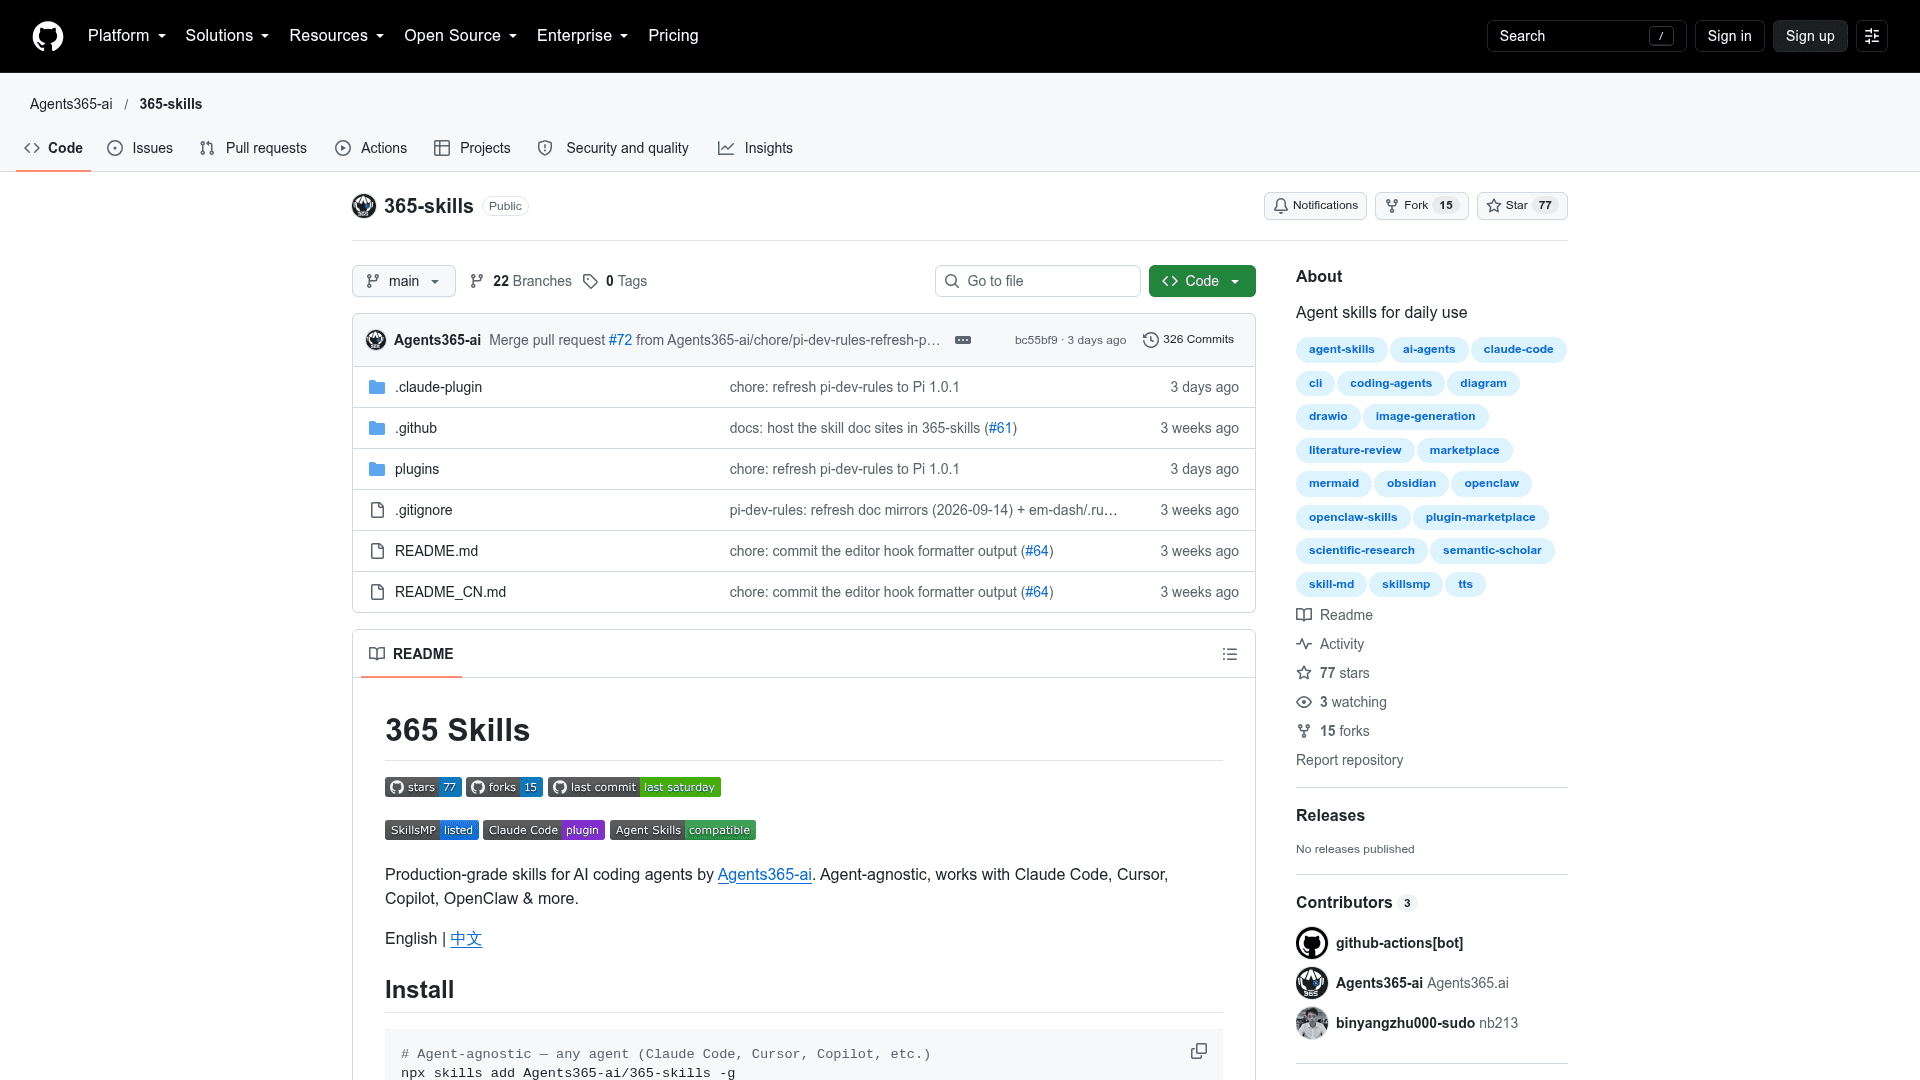Expand the commit message ellipsis button
This screenshot has height=1080, width=1920.
[963, 340]
